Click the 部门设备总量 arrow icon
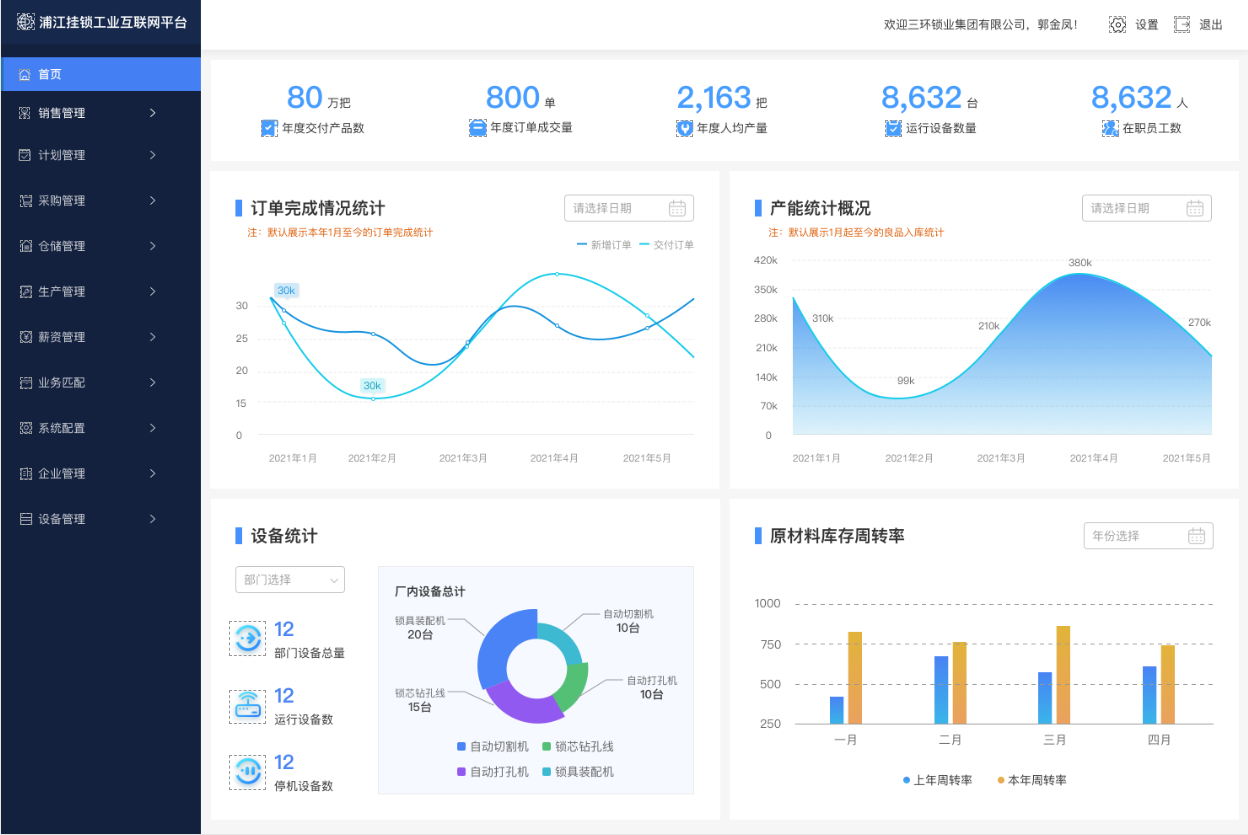This screenshot has width=1248, height=835. click(247, 638)
